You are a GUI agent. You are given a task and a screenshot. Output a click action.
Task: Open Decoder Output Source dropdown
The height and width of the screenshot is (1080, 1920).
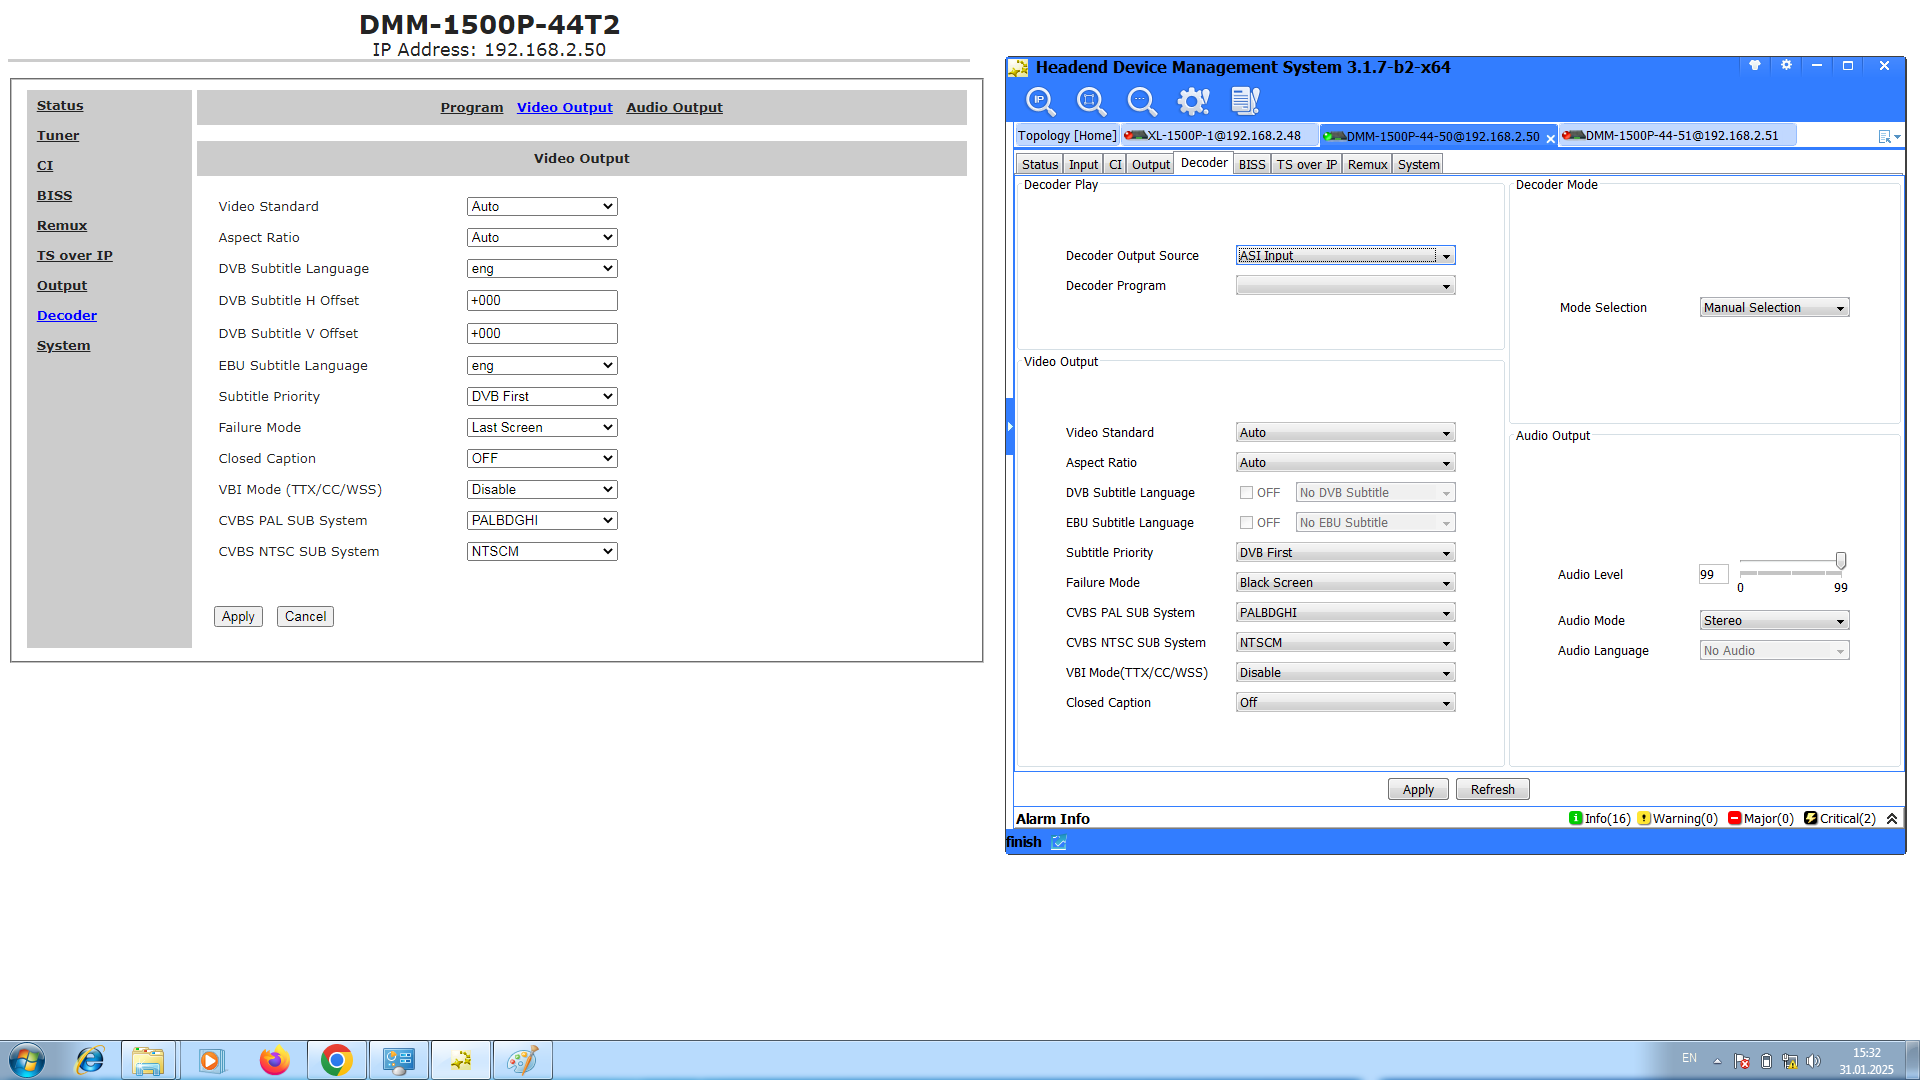coord(1345,256)
